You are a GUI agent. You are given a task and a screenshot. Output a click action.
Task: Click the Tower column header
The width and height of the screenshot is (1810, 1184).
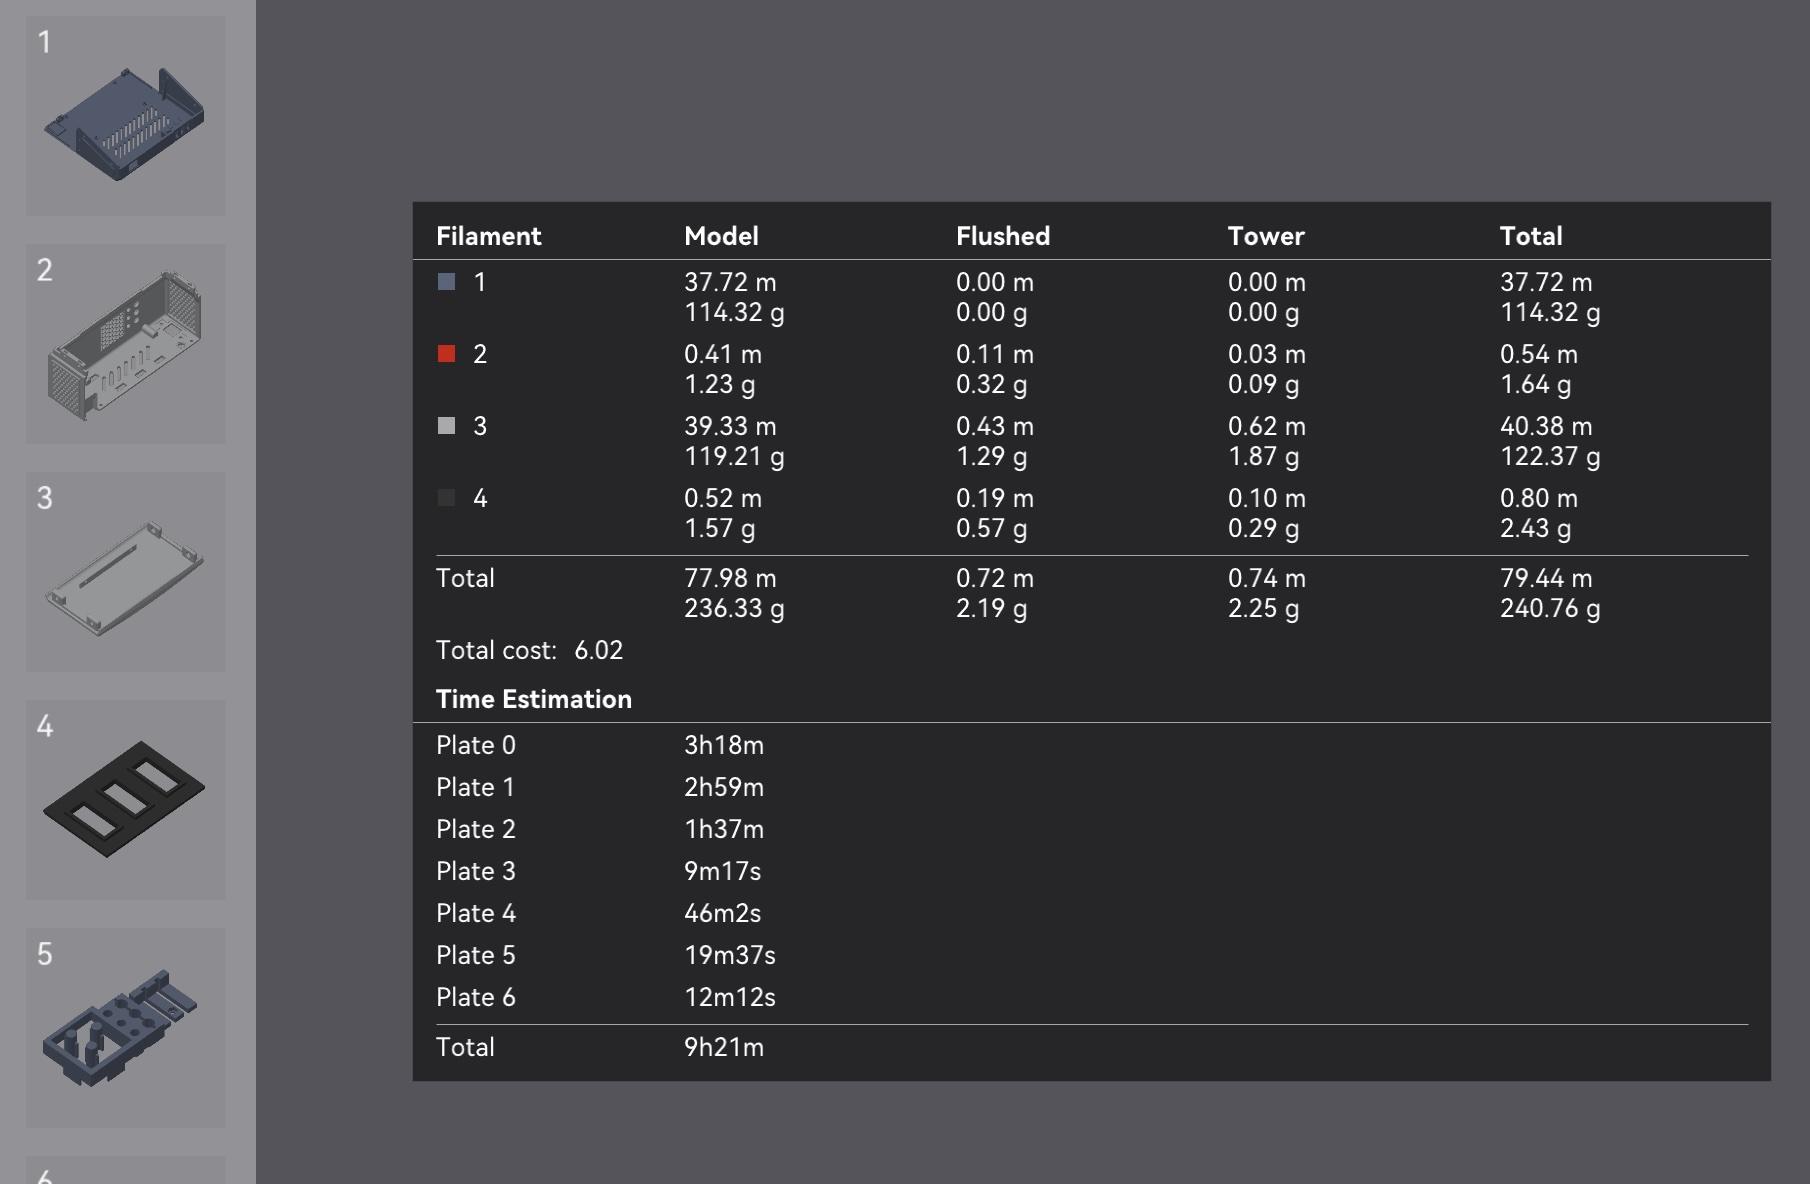(x=1266, y=236)
